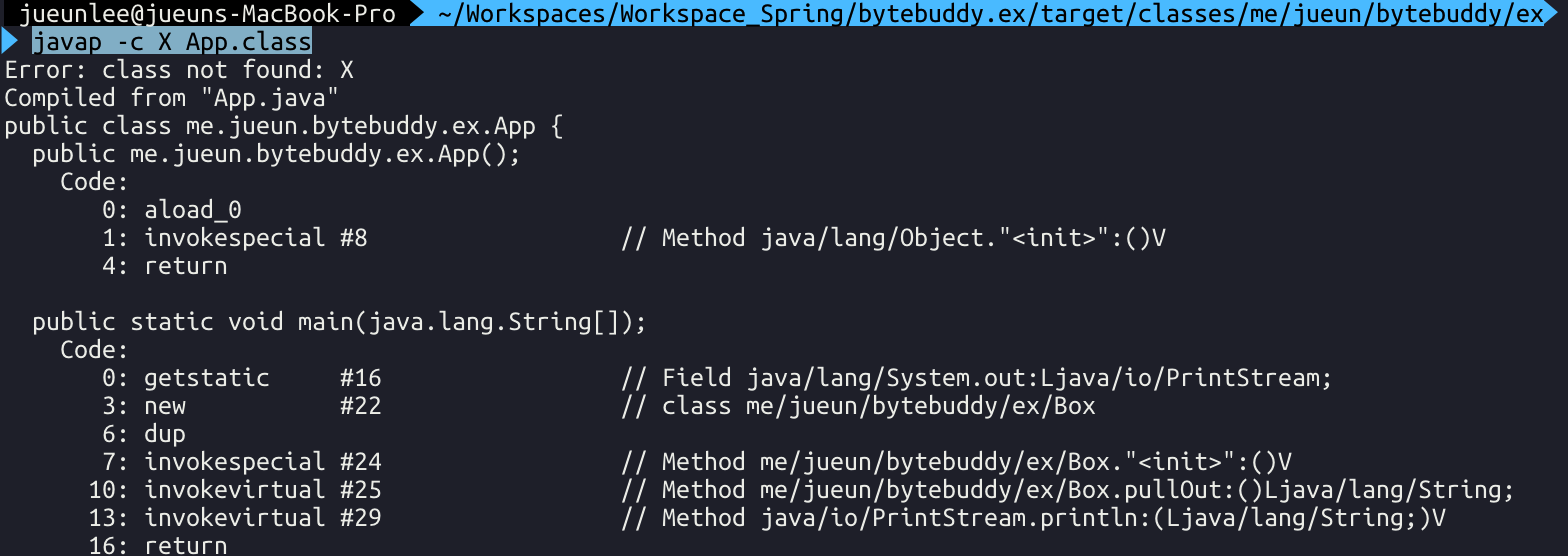Click the 'invokespecial #8' instruction
Screen dimensions: 1568x556
[x=235, y=238]
